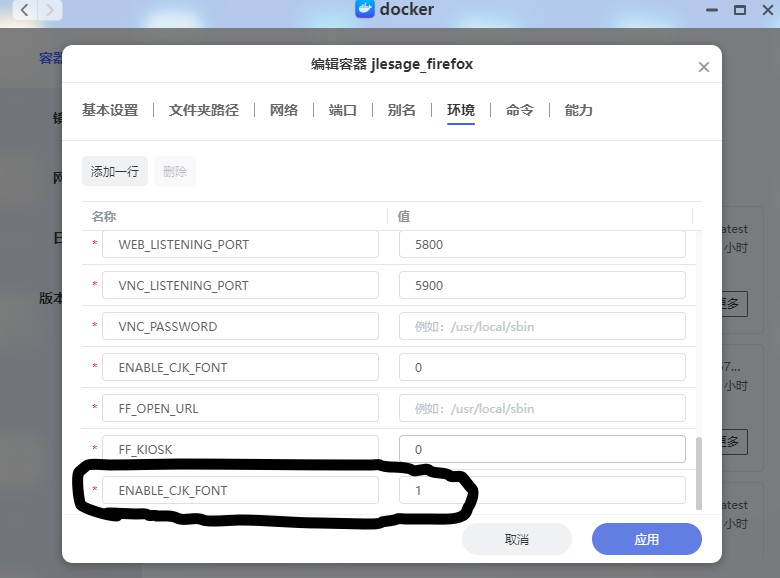Screen dimensions: 780x578
Task: Go back with the left arrow button
Action: coord(24,9)
